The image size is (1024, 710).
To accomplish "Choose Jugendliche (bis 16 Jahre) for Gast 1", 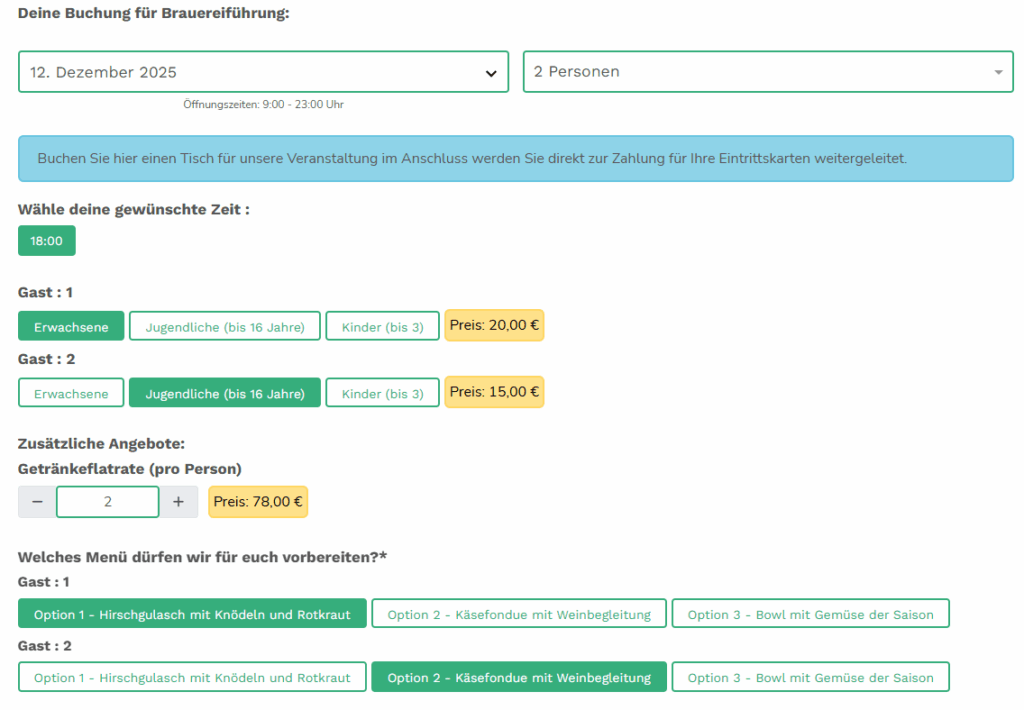I will (x=225, y=326).
